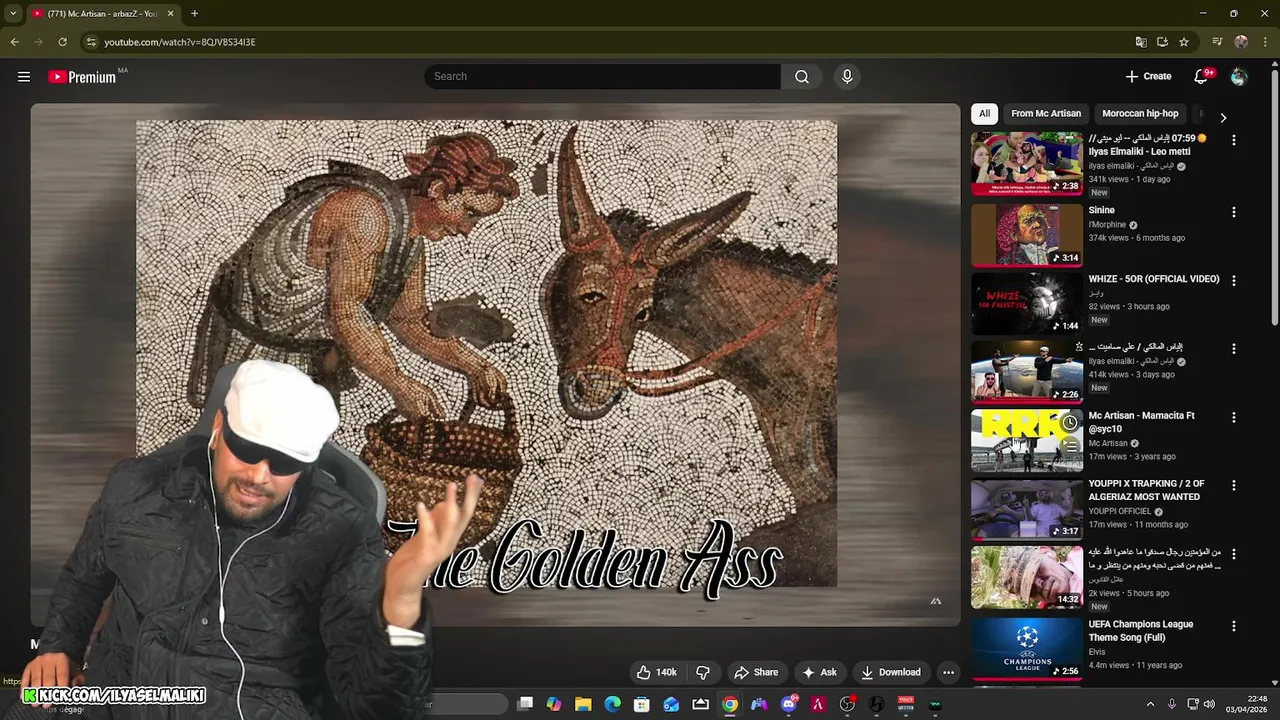The image size is (1280, 720).
Task: Reload the current page
Action: (x=62, y=42)
